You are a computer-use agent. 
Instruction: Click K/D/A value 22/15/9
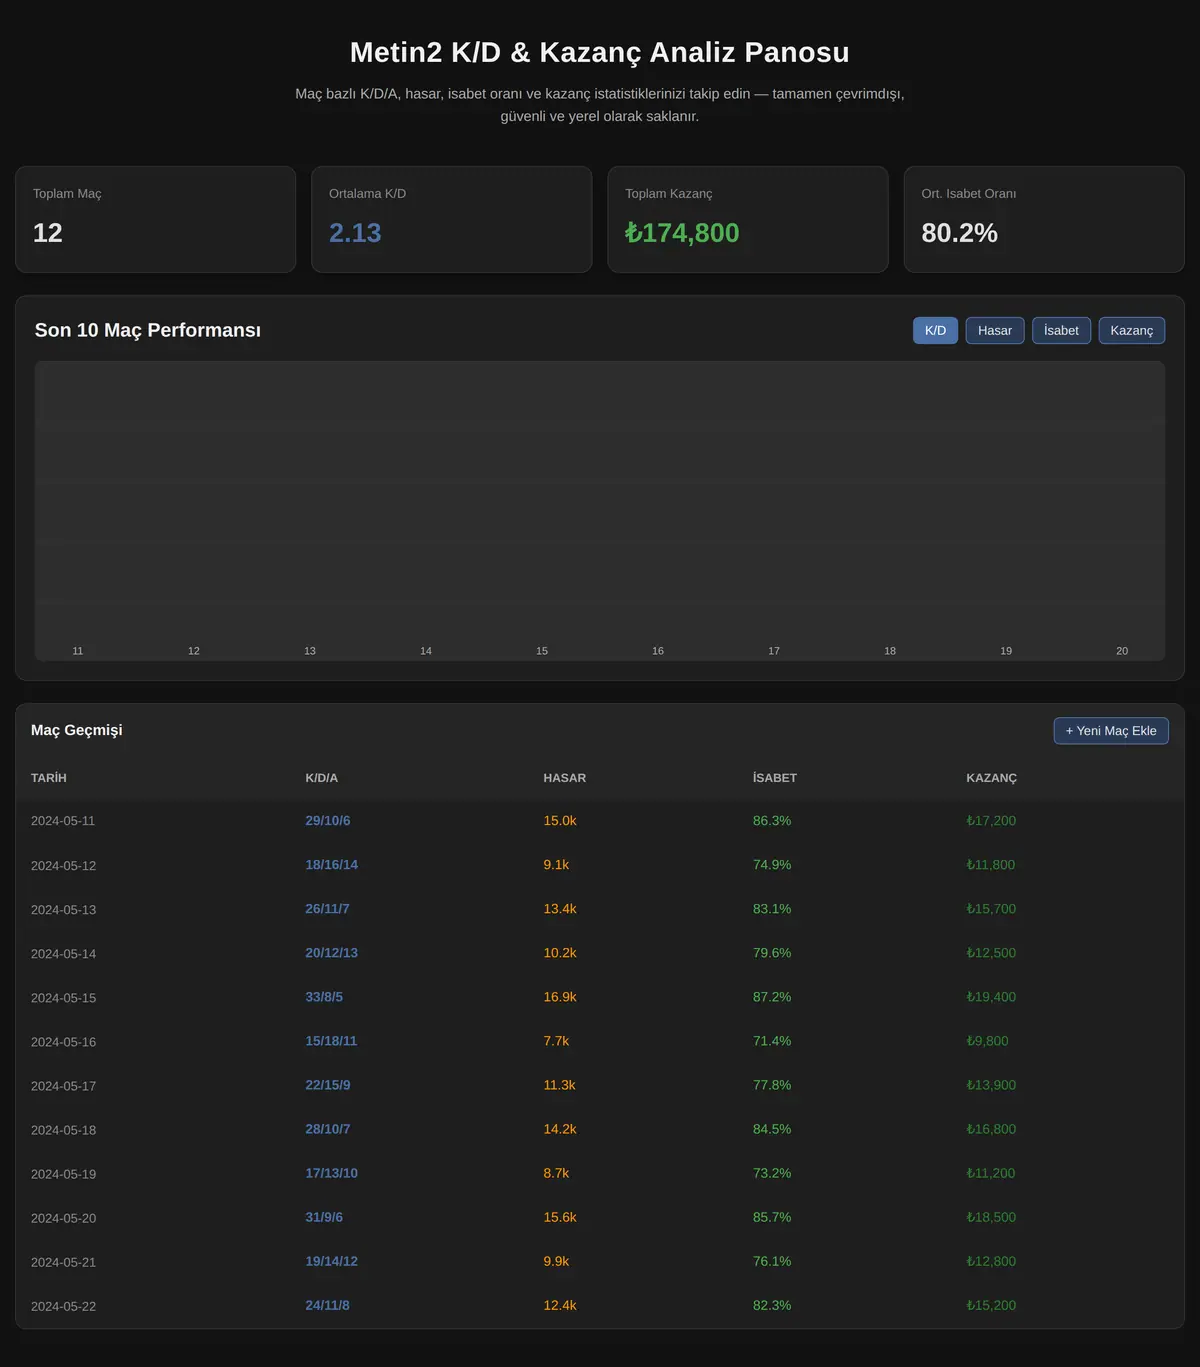coord(328,1085)
